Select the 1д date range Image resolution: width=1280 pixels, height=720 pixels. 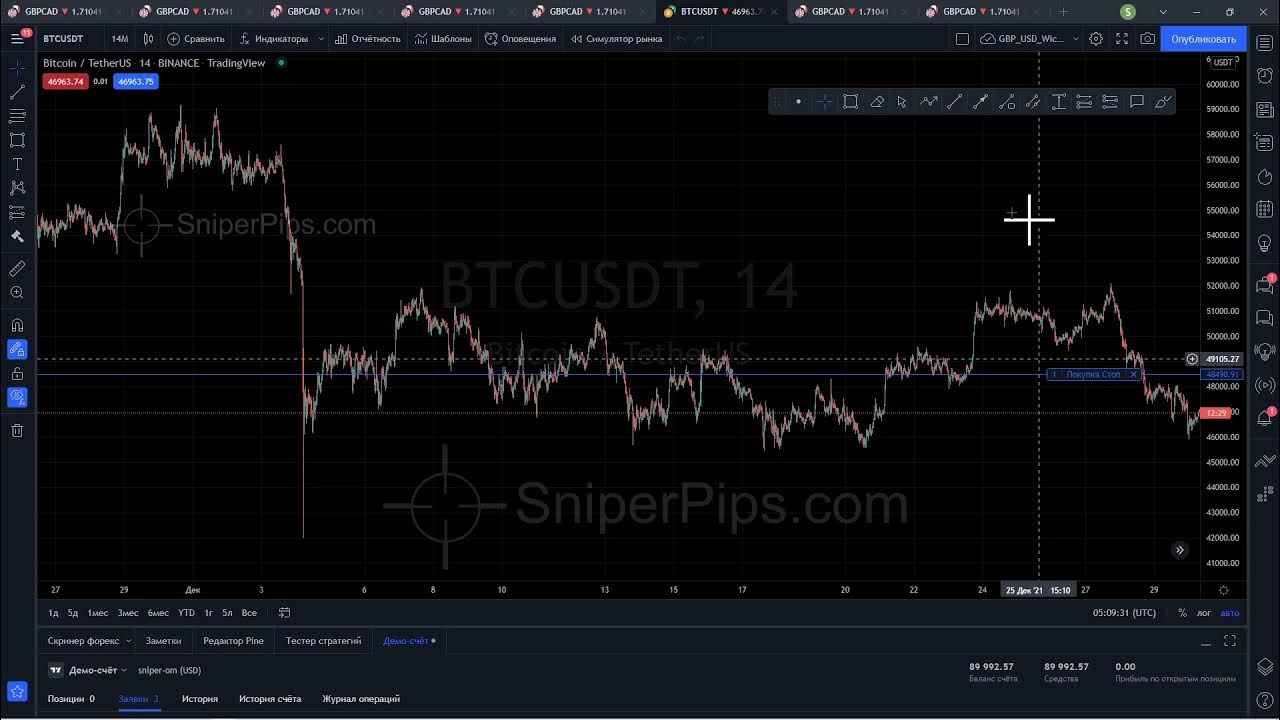click(x=53, y=613)
